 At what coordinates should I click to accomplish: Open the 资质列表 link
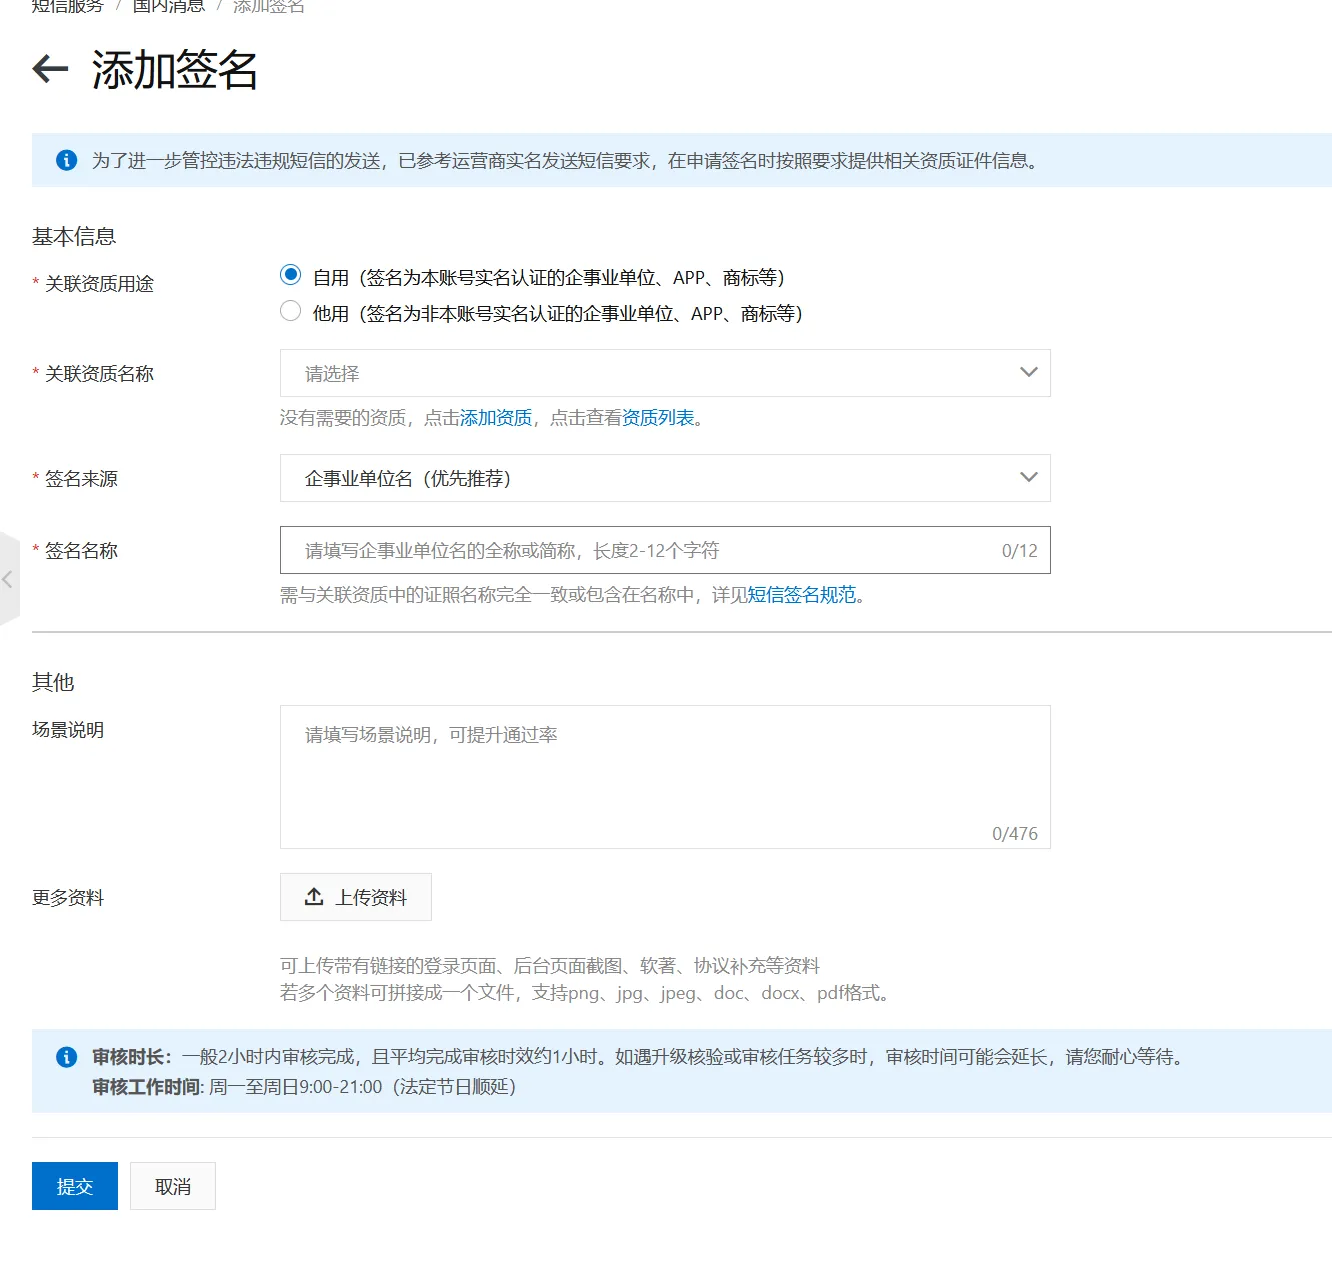coord(658,418)
